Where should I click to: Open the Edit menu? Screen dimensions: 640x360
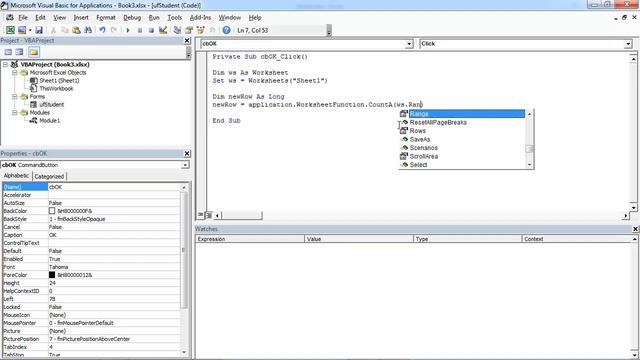pyautogui.click(x=40, y=18)
